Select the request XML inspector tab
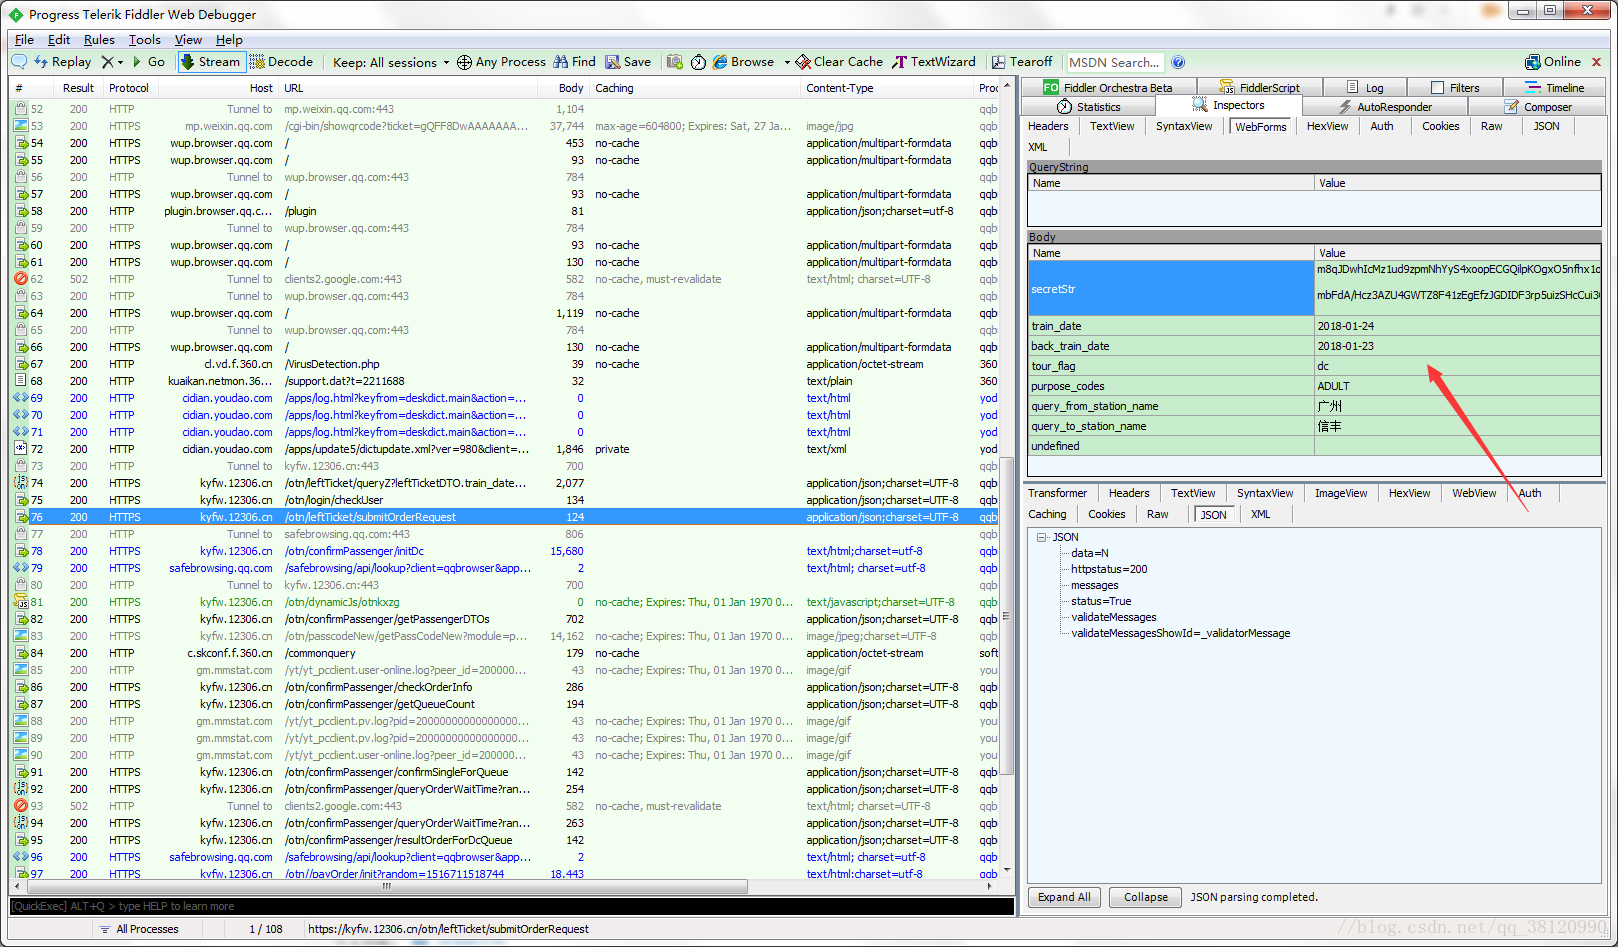Screen dimensions: 1618x947 (x=1038, y=147)
